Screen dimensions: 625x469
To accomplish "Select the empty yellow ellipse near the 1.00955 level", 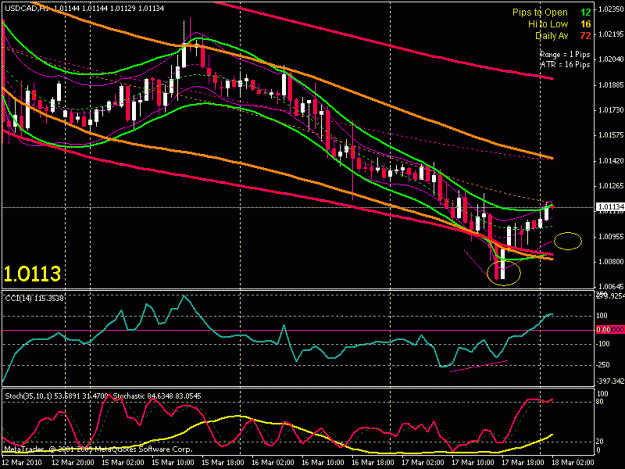I will click(568, 241).
